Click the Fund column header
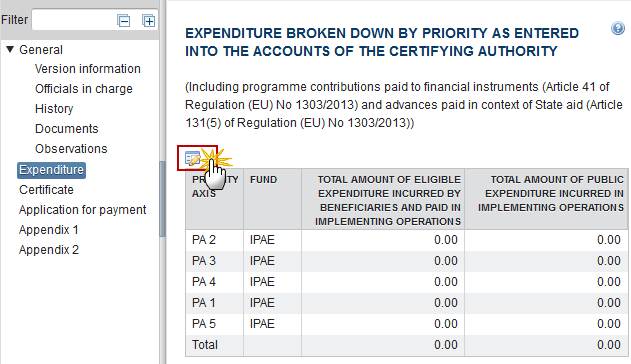 (272, 199)
